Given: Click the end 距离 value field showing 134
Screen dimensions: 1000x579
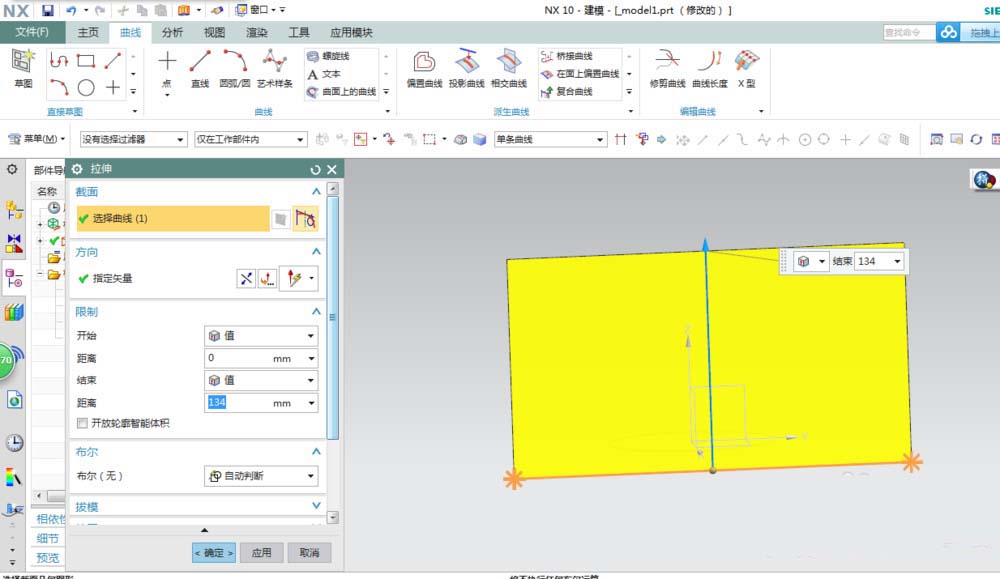Looking at the screenshot, I should point(238,403).
